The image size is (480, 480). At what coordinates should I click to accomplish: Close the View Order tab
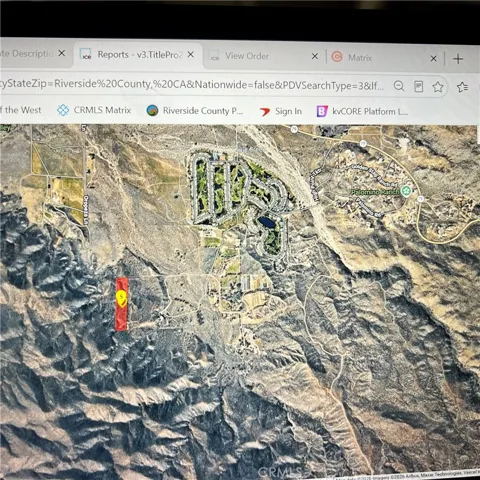[315, 57]
